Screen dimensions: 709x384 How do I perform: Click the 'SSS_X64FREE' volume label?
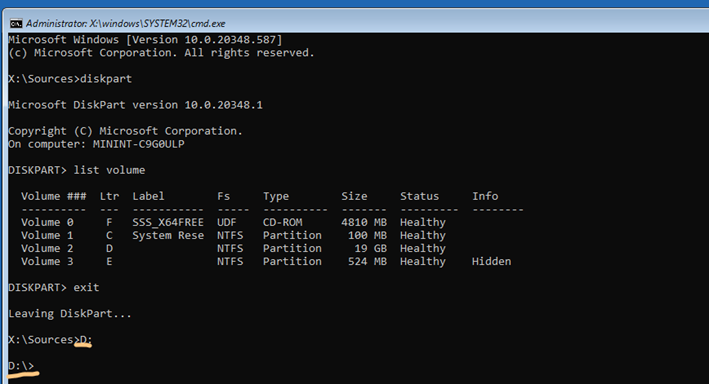(168, 223)
